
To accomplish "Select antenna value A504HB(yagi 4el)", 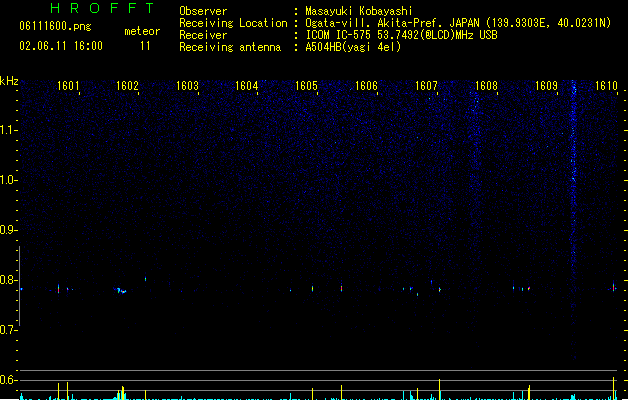I will tap(353, 47).
